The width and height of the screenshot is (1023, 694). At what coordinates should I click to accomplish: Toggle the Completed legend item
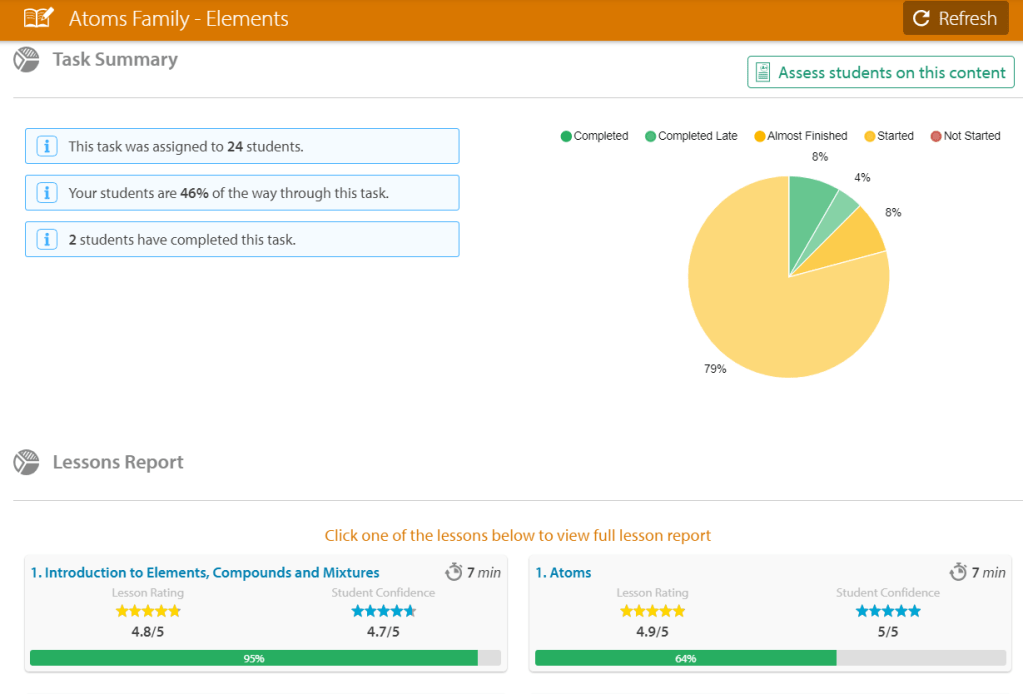pyautogui.click(x=594, y=136)
